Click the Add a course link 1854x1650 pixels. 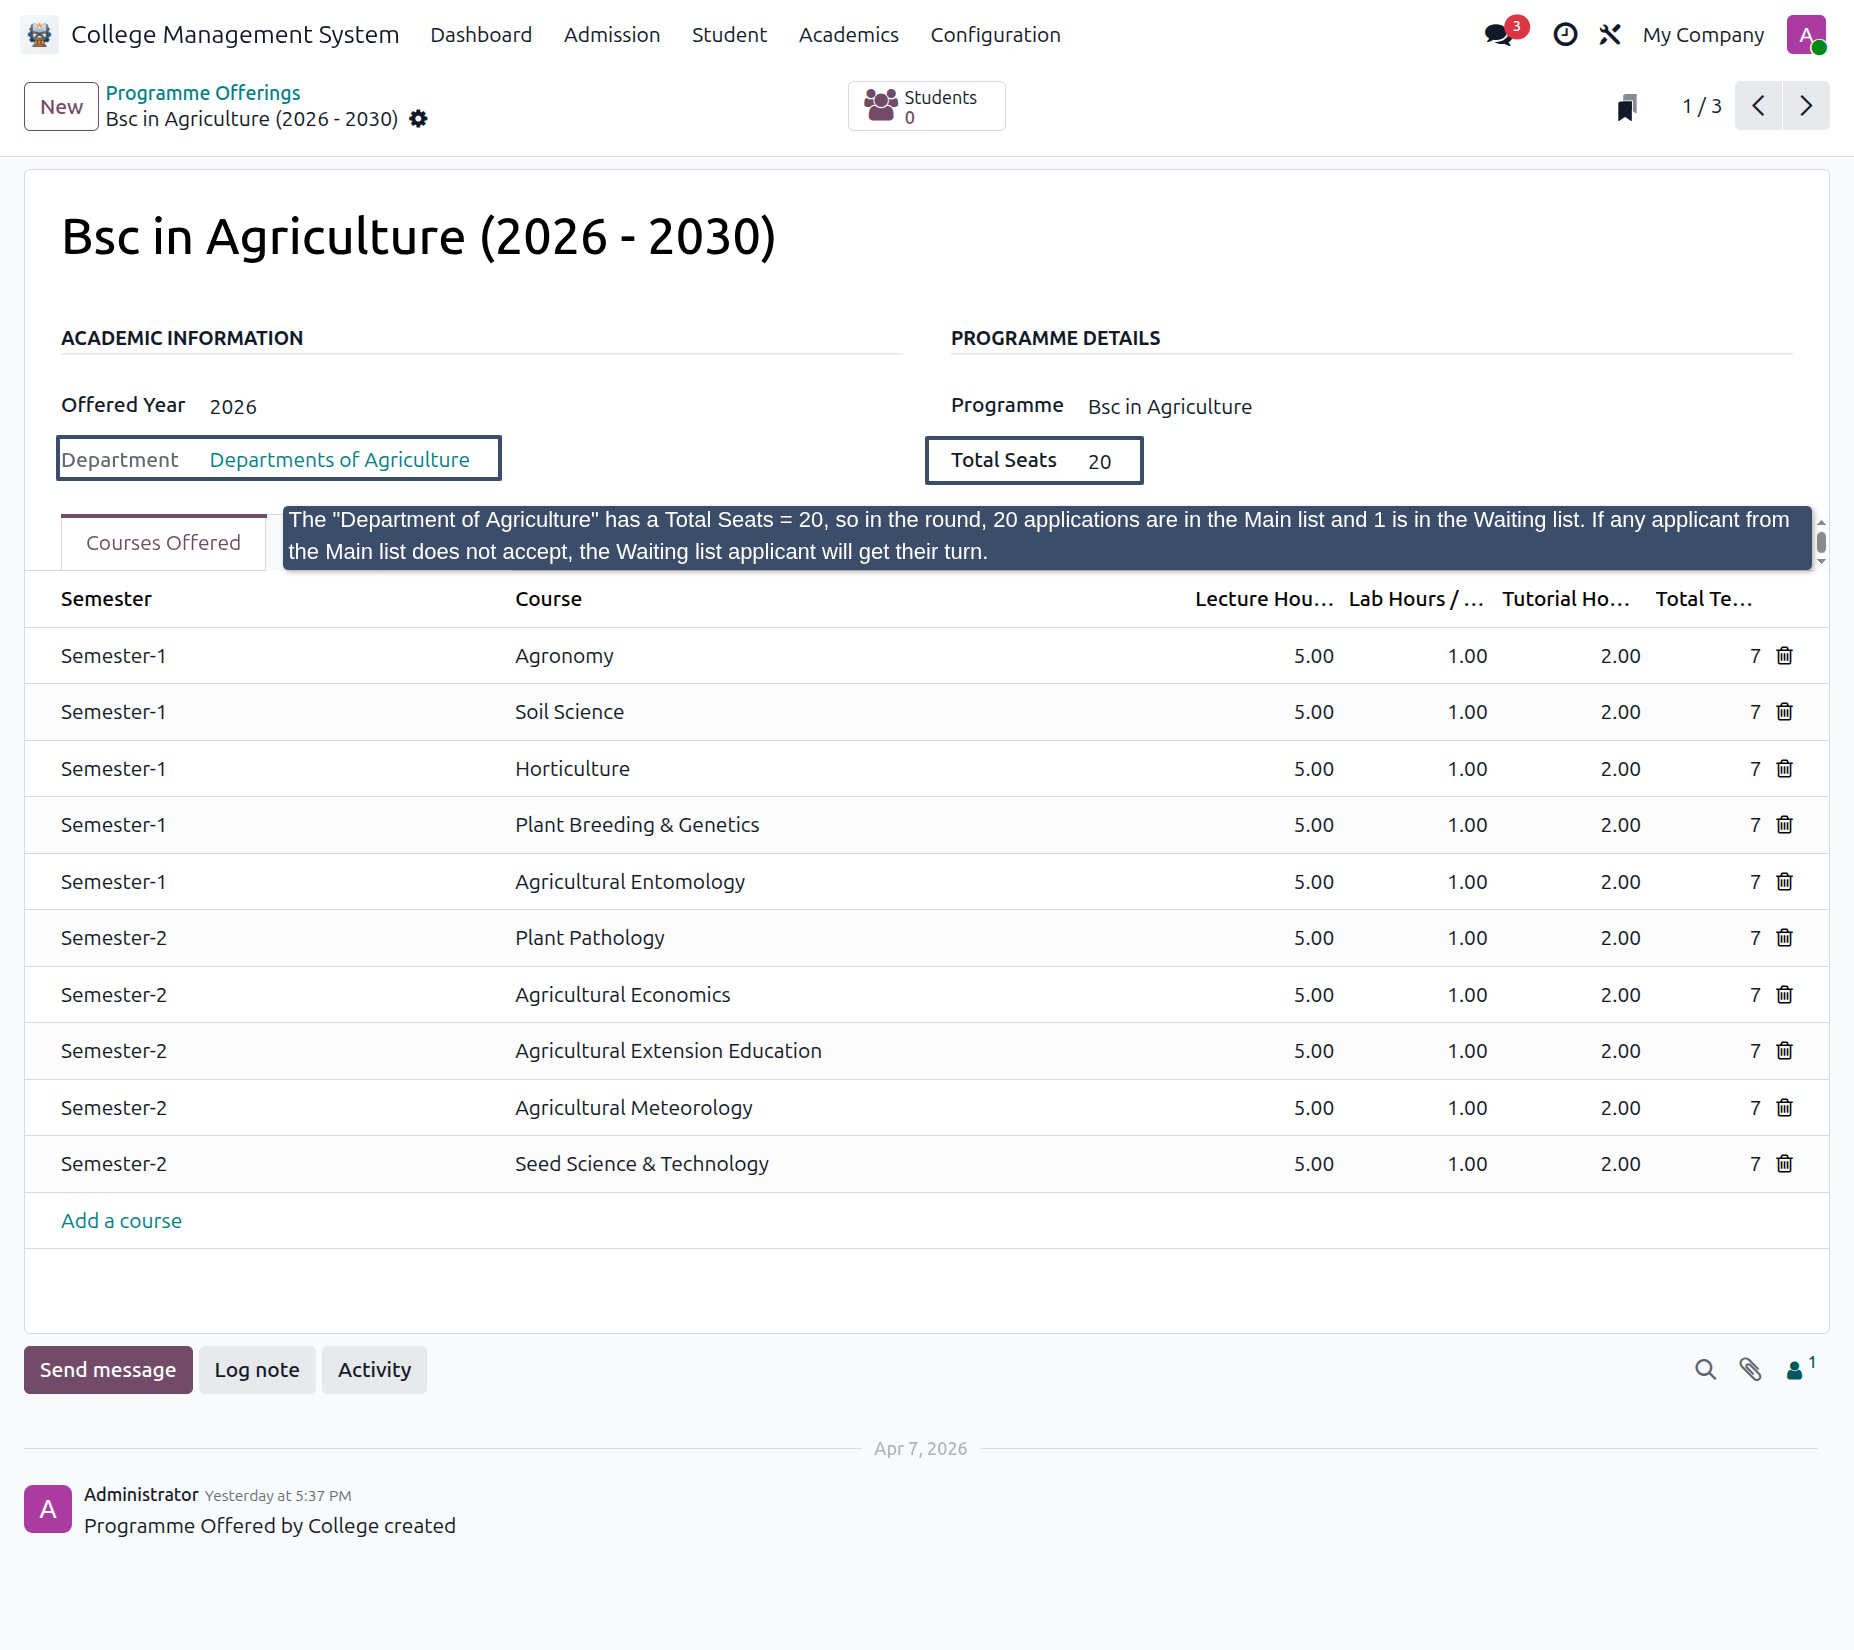pos(121,1221)
